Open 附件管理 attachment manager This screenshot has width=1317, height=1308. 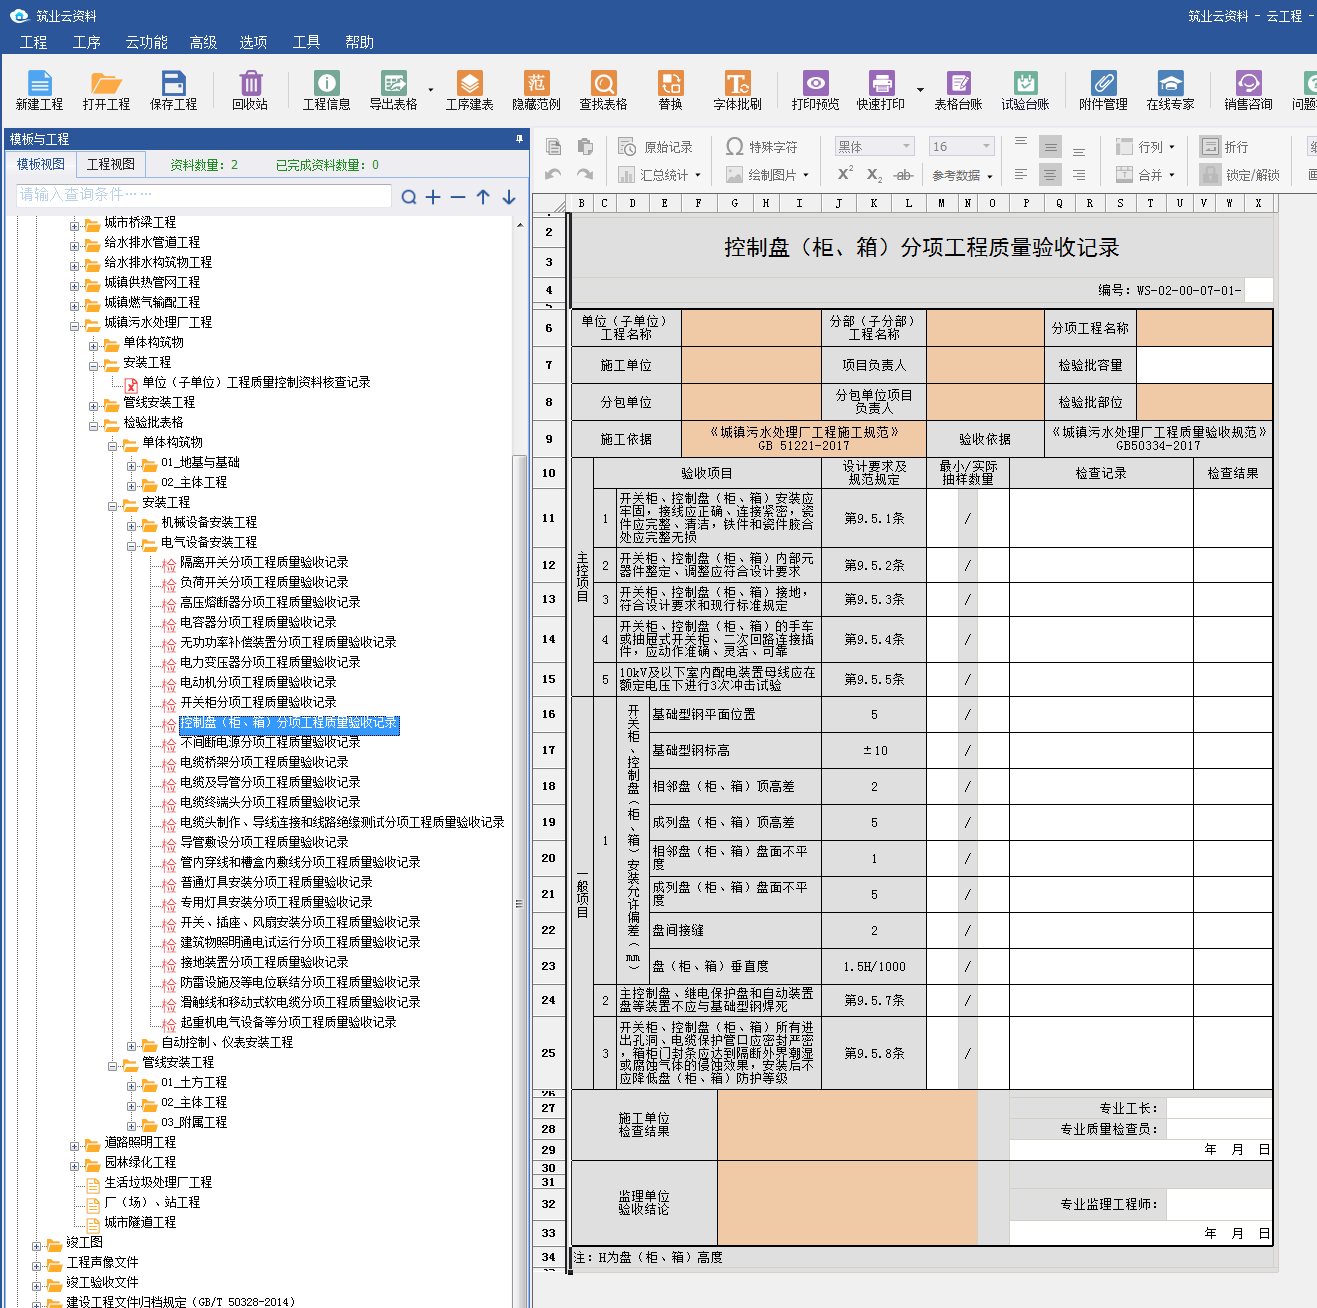[x=1103, y=90]
